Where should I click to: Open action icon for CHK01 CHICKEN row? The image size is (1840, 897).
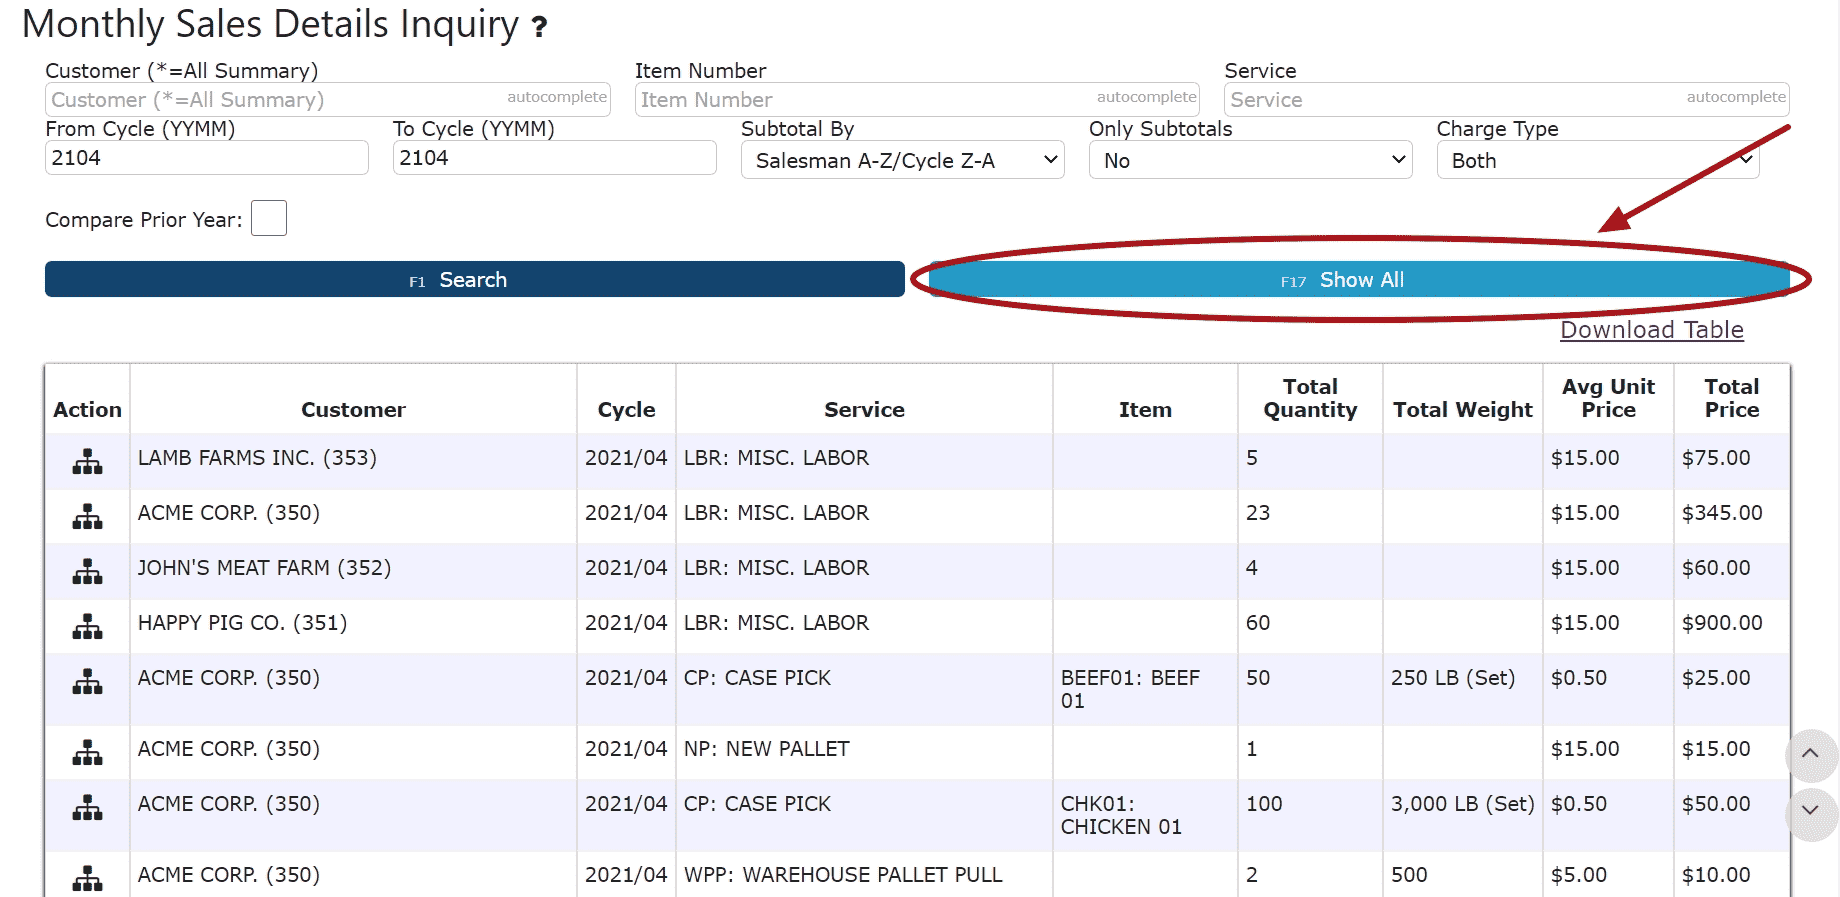[x=87, y=808]
